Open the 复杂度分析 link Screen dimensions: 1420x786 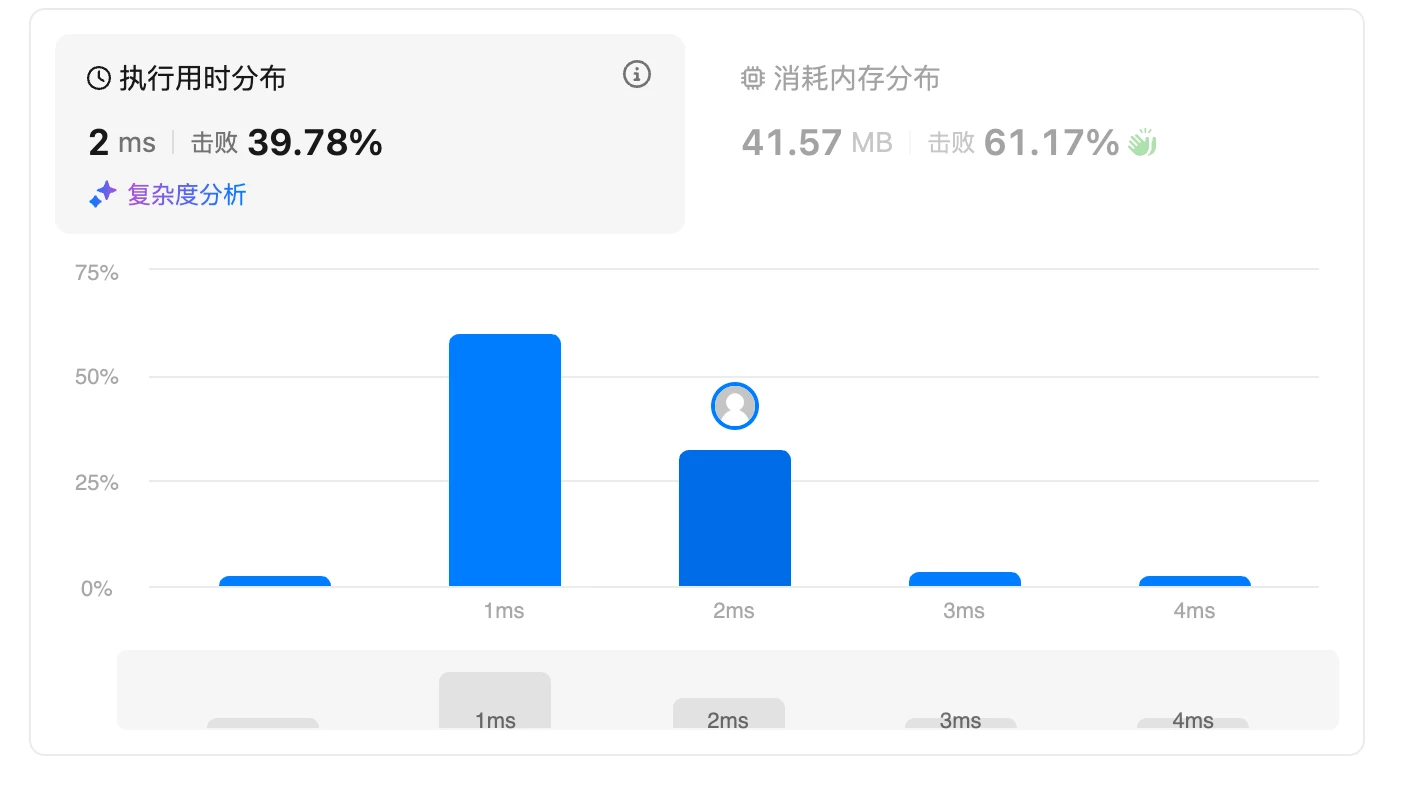186,195
